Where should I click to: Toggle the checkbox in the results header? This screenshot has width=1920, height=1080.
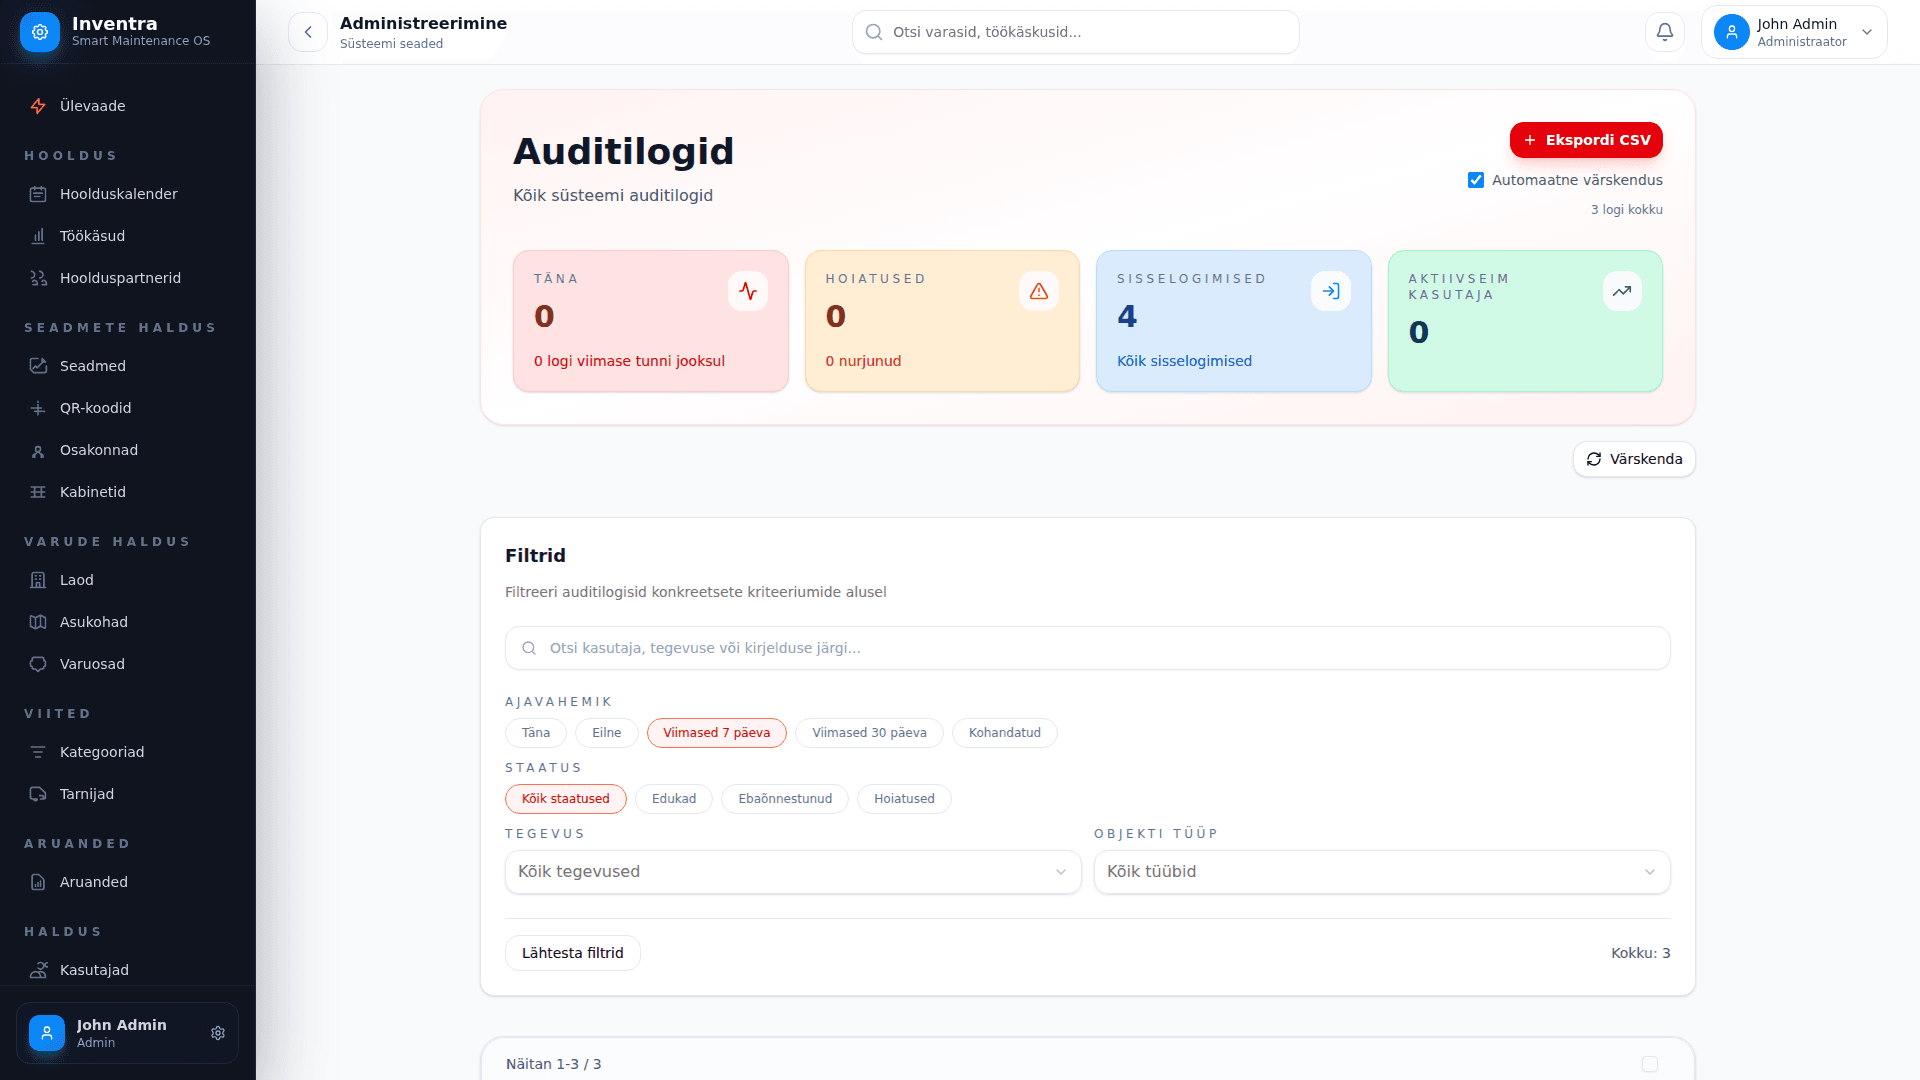1650,1065
